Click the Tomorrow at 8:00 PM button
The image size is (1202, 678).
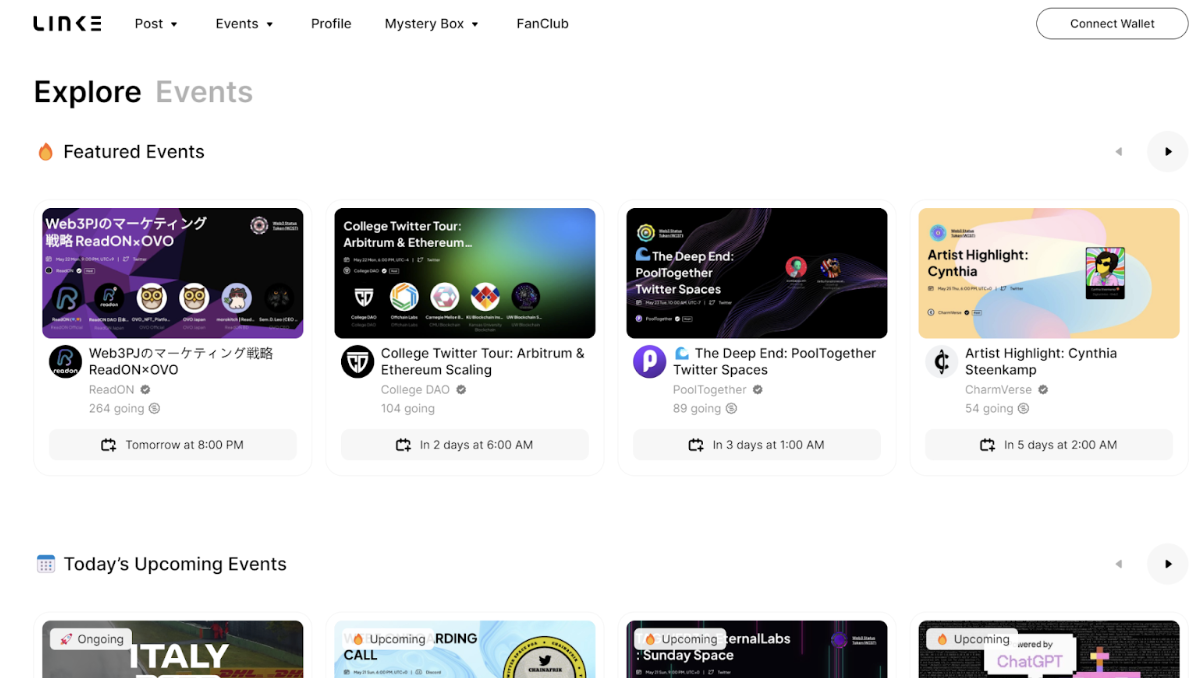[173, 445]
